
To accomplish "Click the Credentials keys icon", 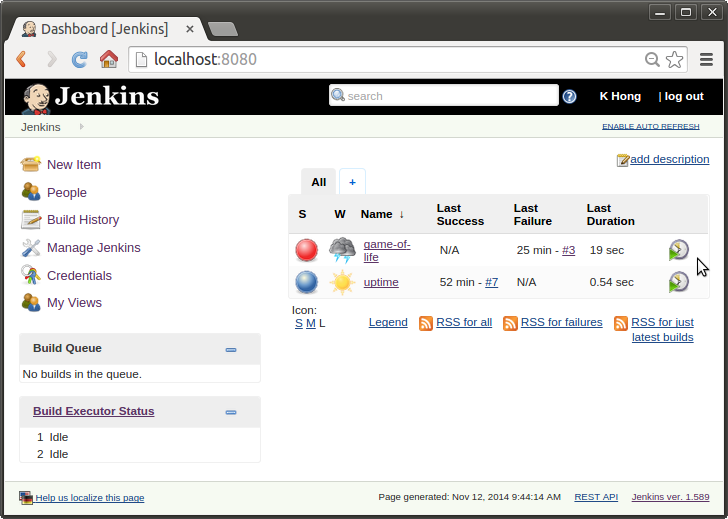I will [31, 275].
